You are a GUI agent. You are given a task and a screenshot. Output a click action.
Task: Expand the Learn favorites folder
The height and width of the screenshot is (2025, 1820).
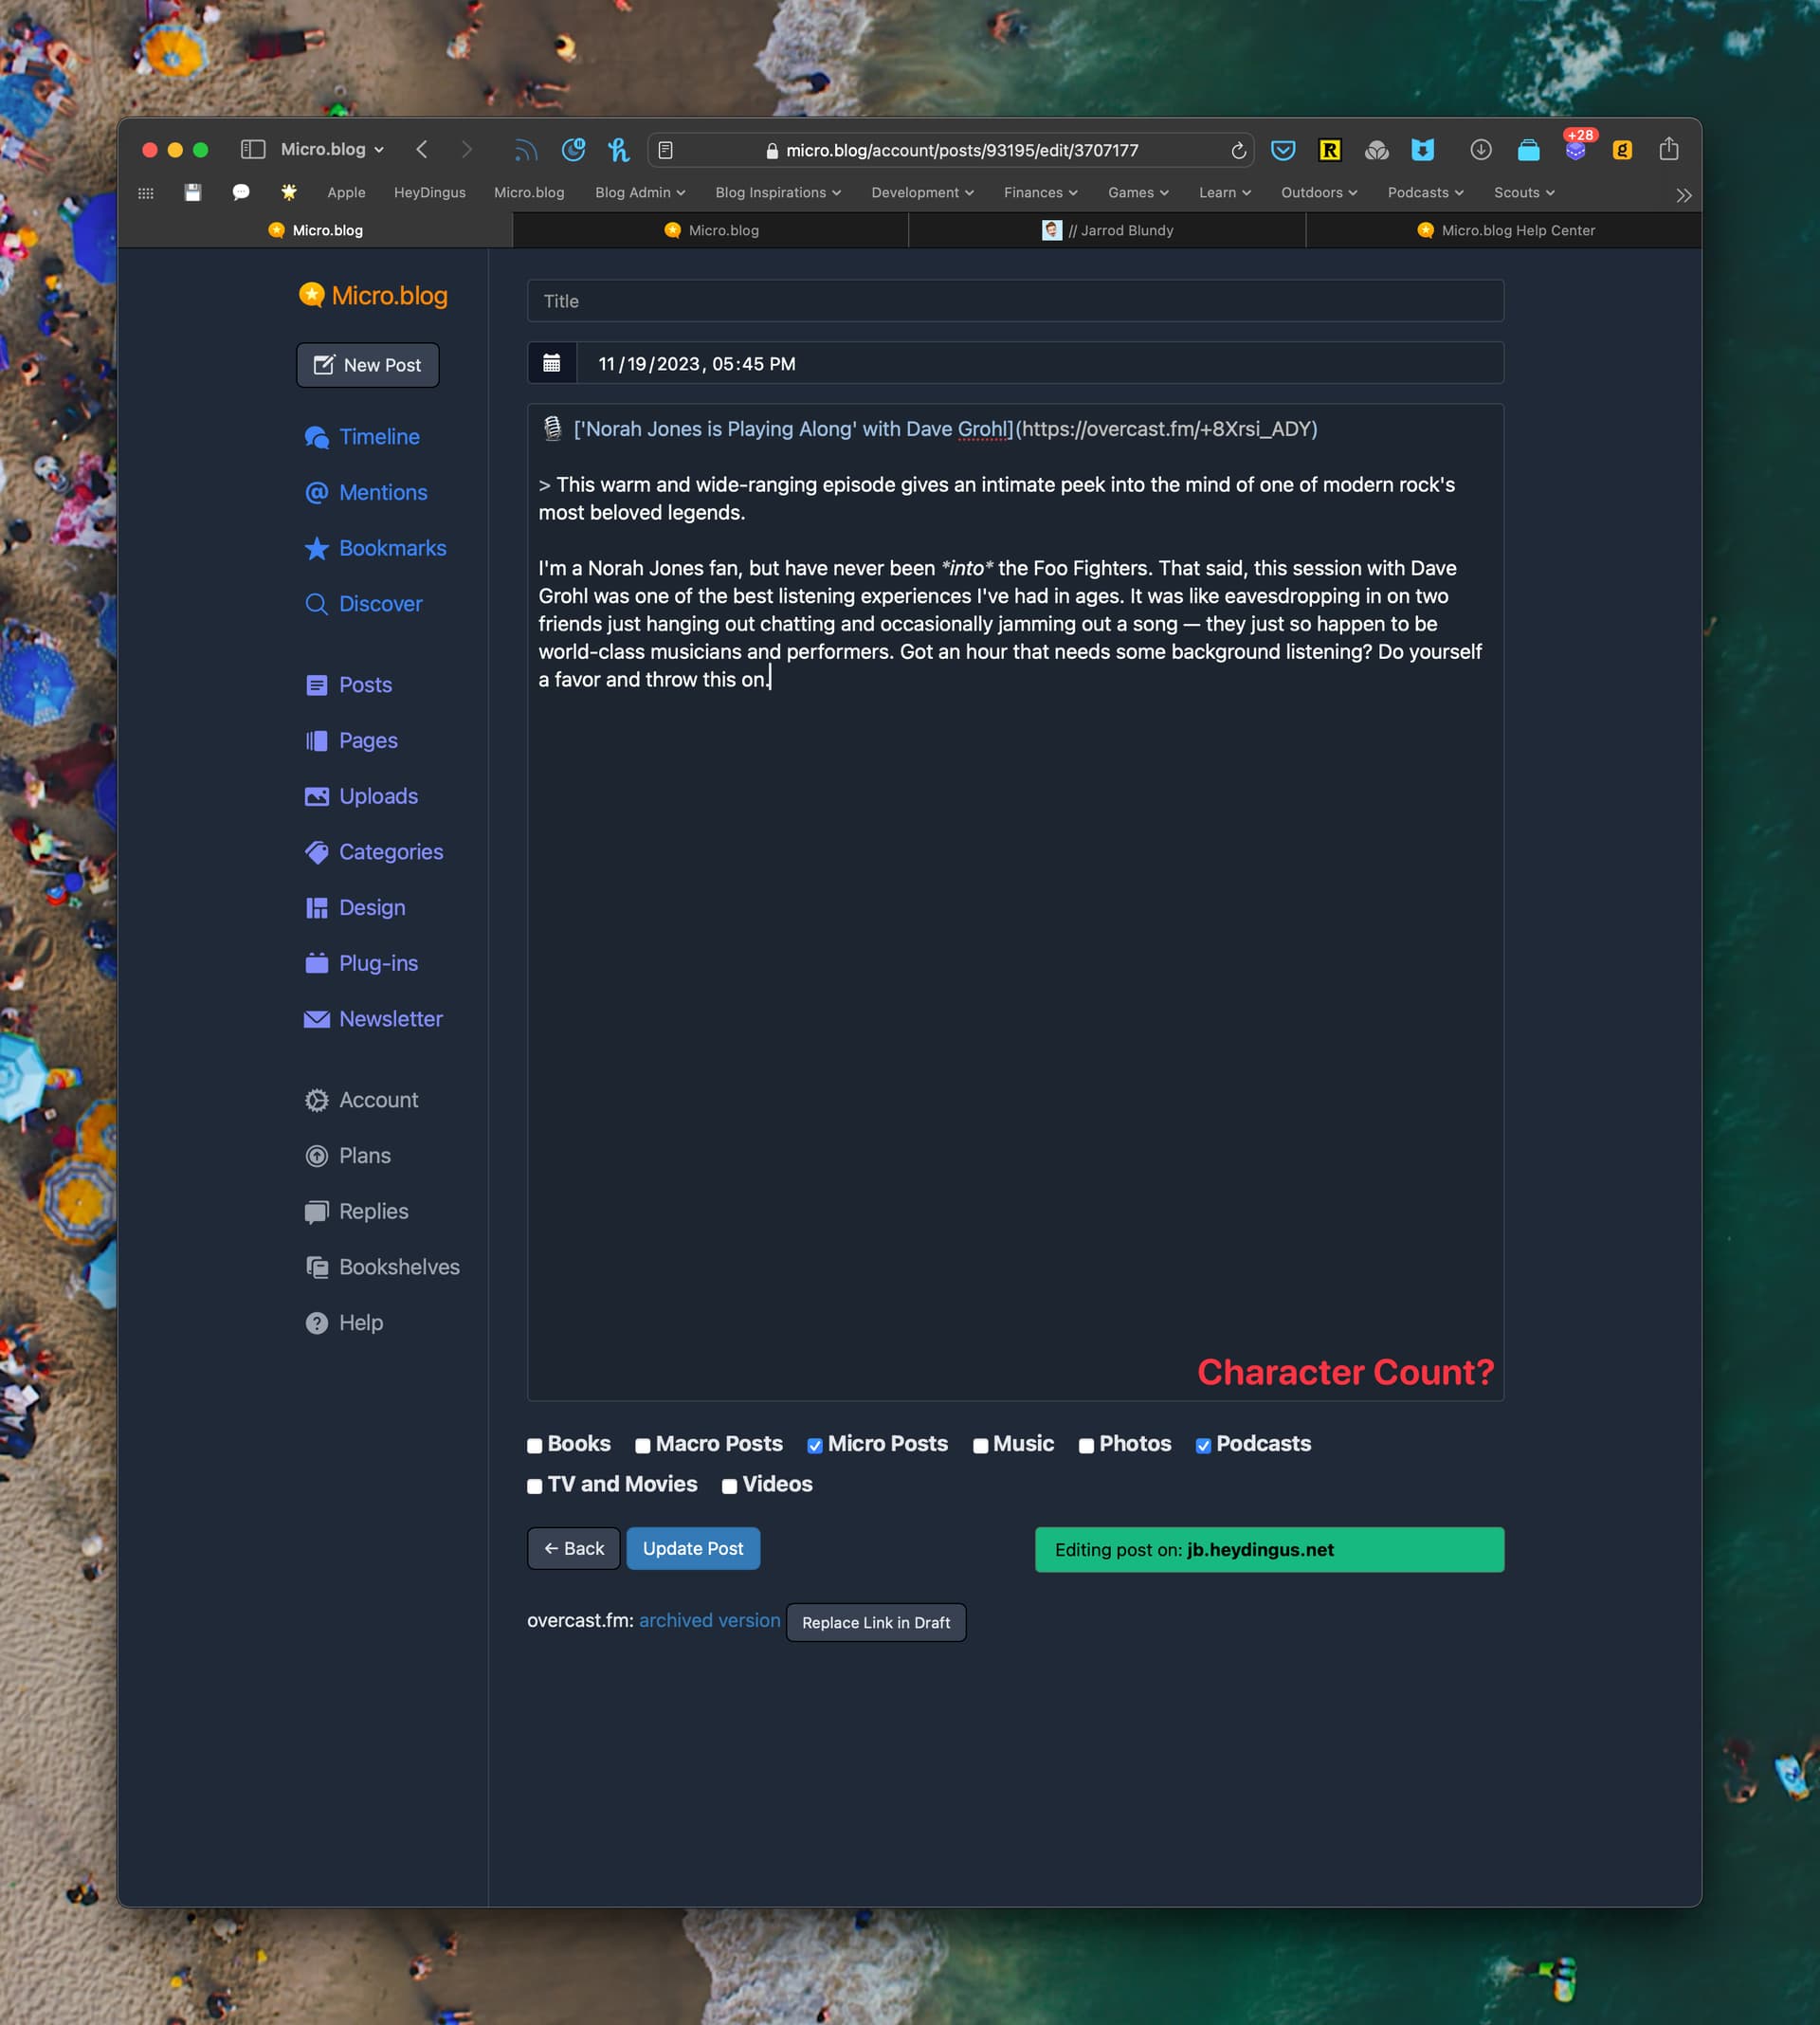(1225, 193)
